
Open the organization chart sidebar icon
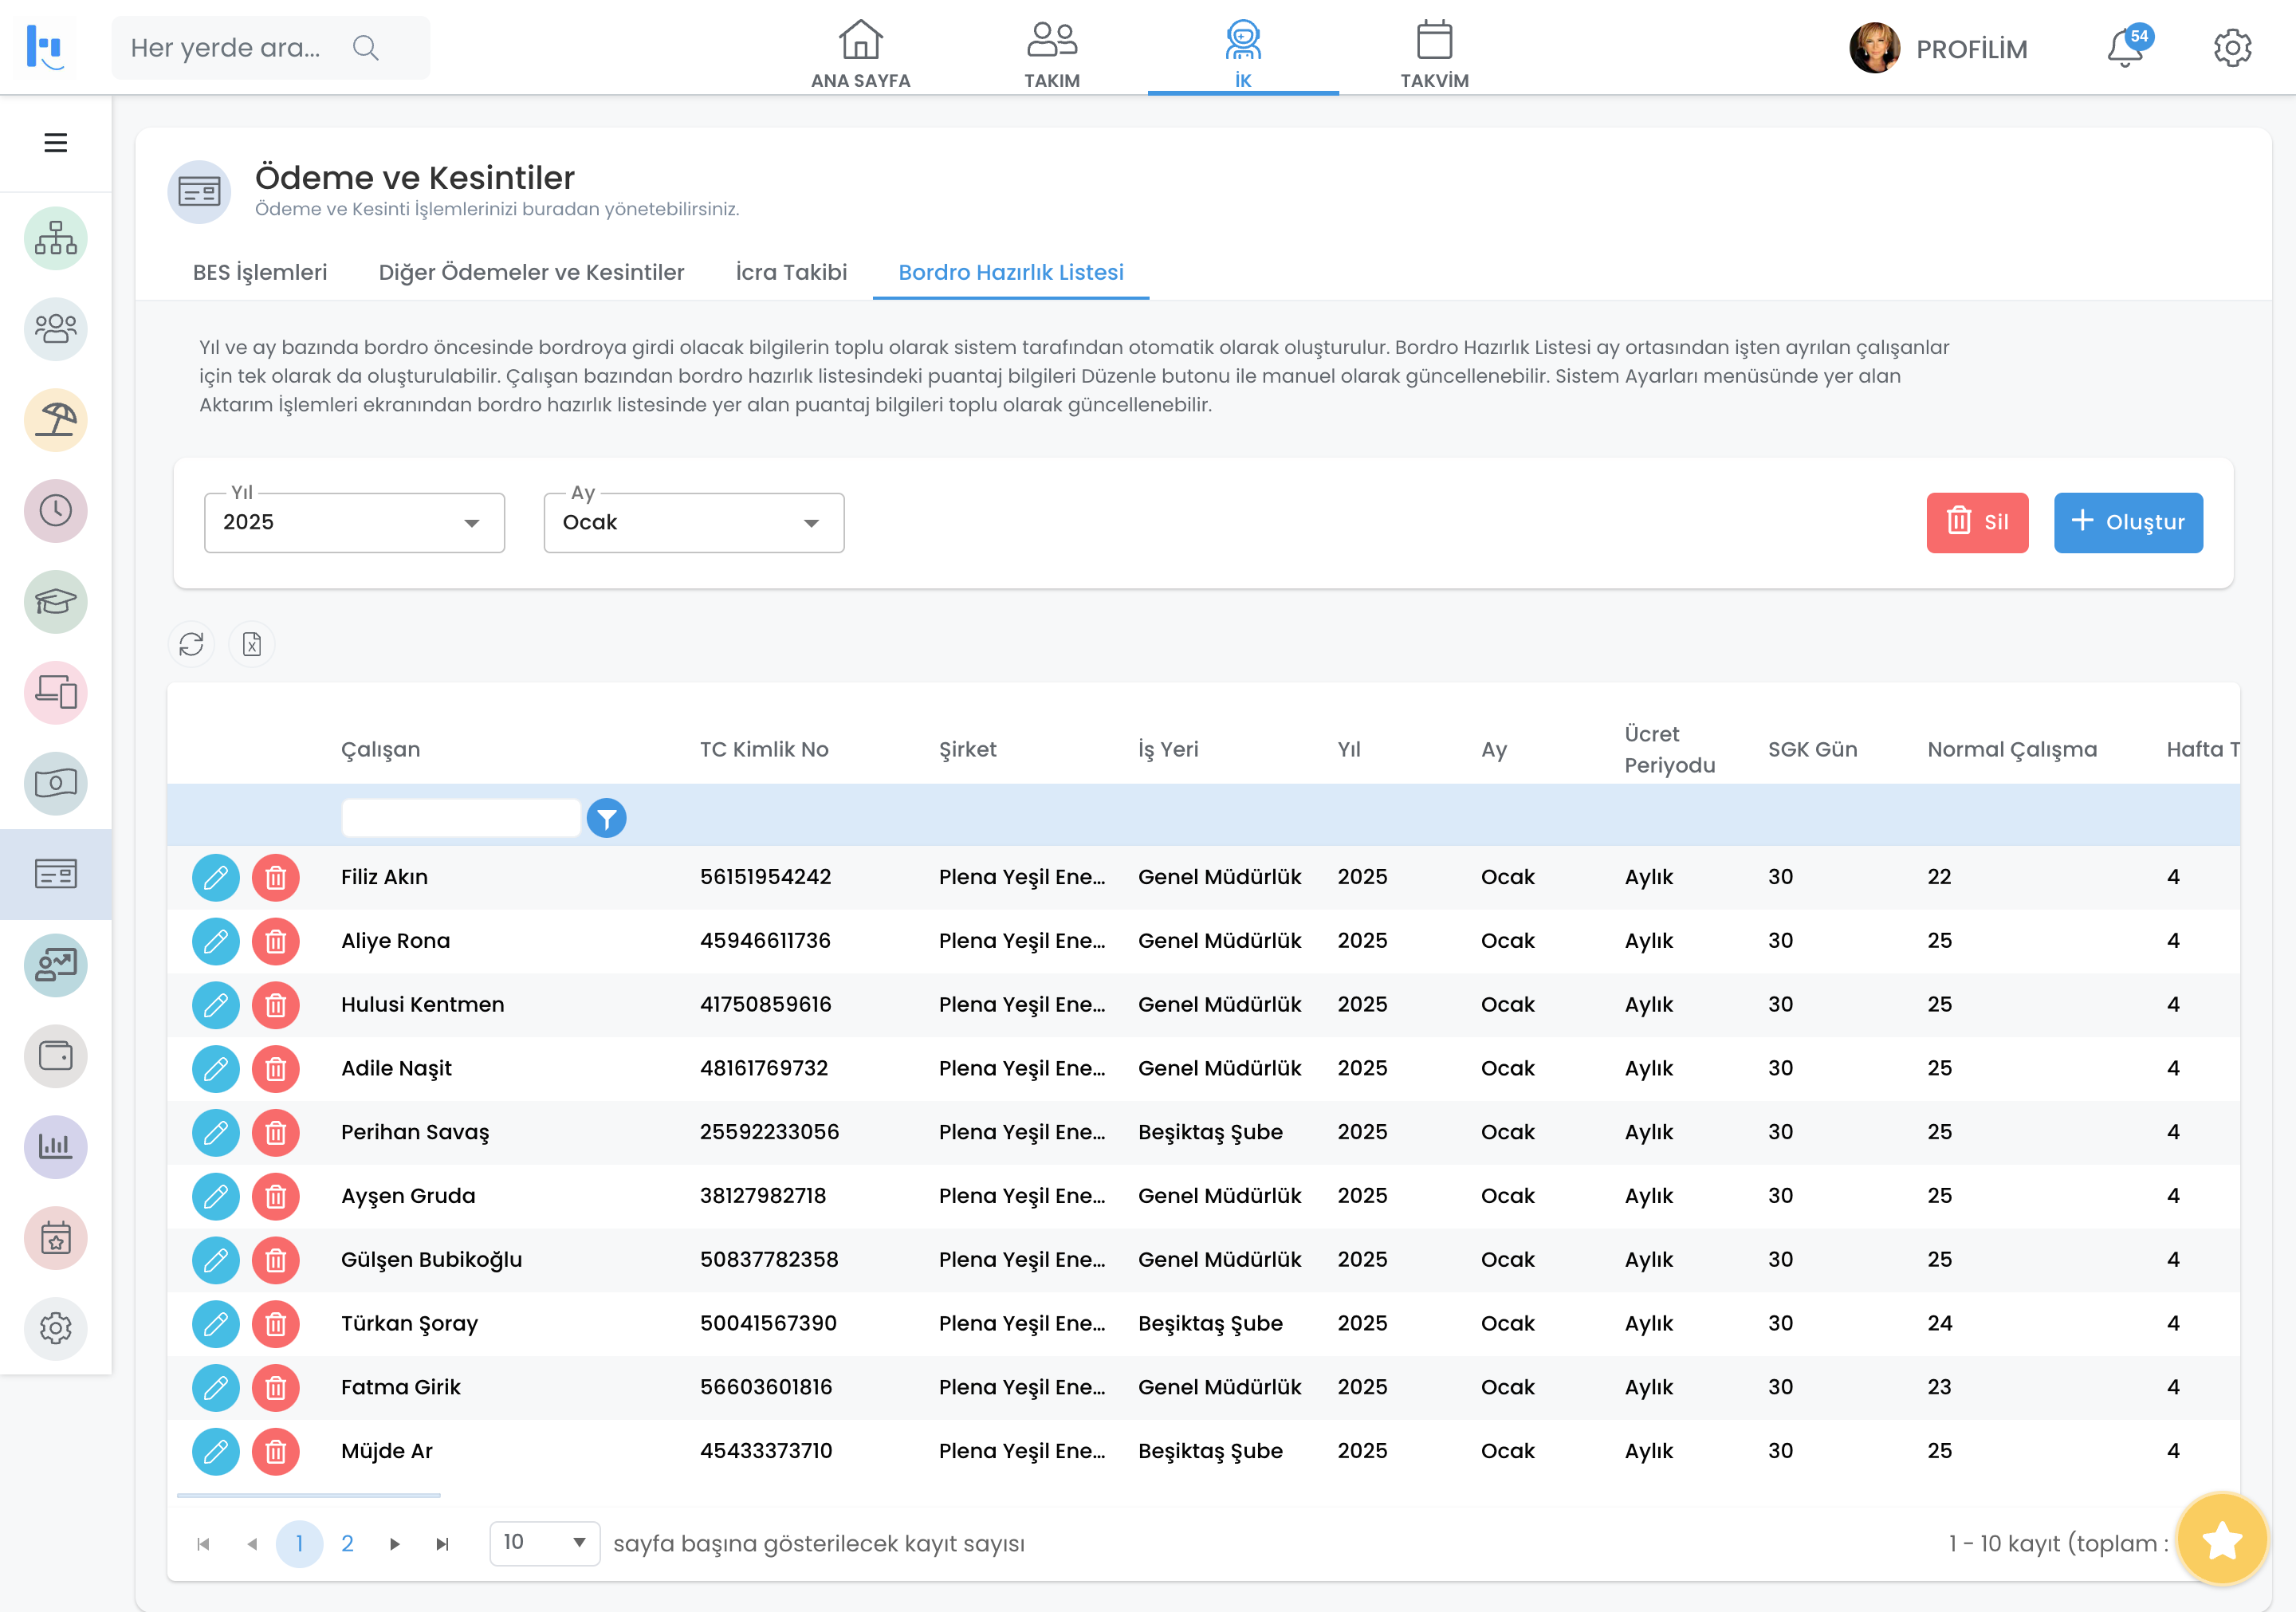56,238
